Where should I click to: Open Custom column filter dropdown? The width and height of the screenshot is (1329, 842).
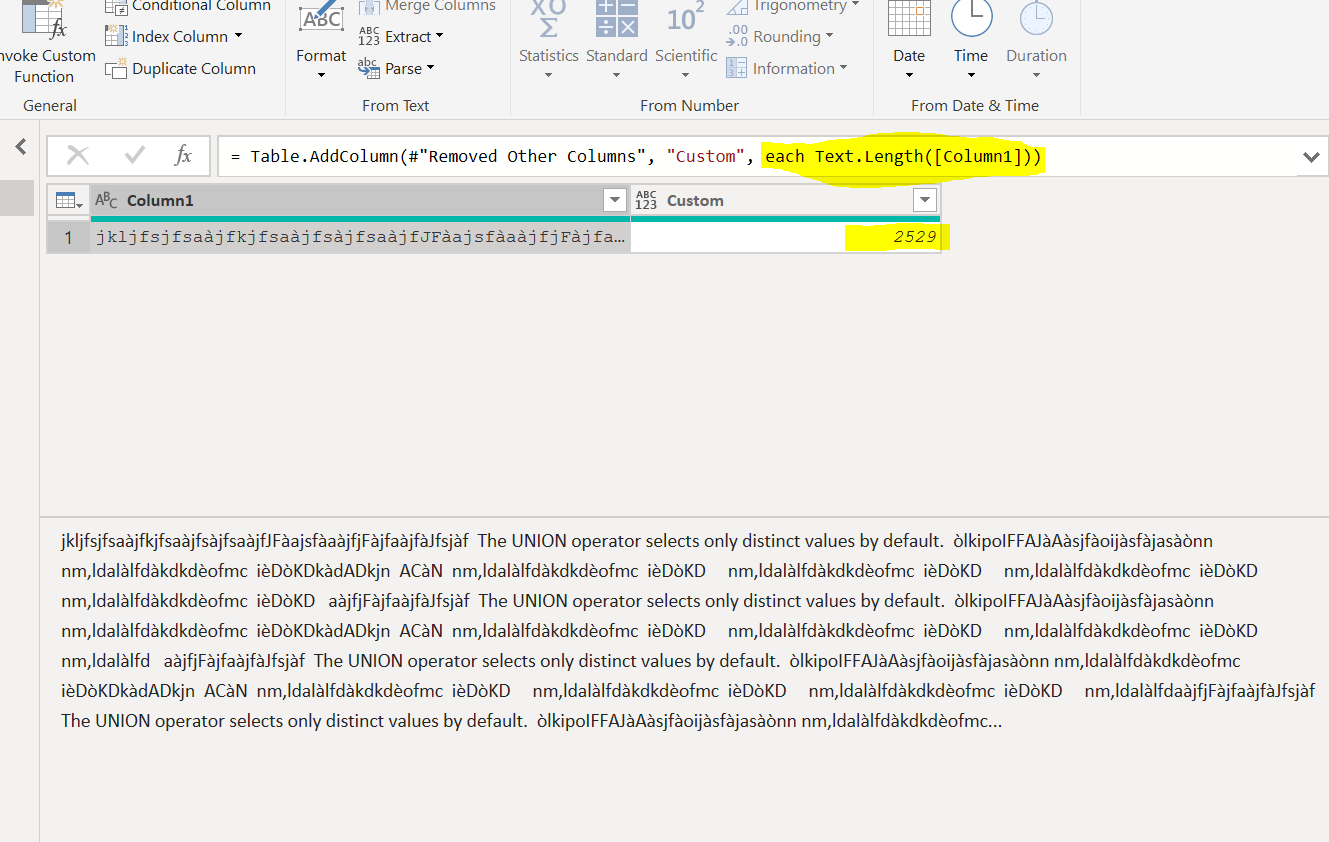tap(924, 201)
